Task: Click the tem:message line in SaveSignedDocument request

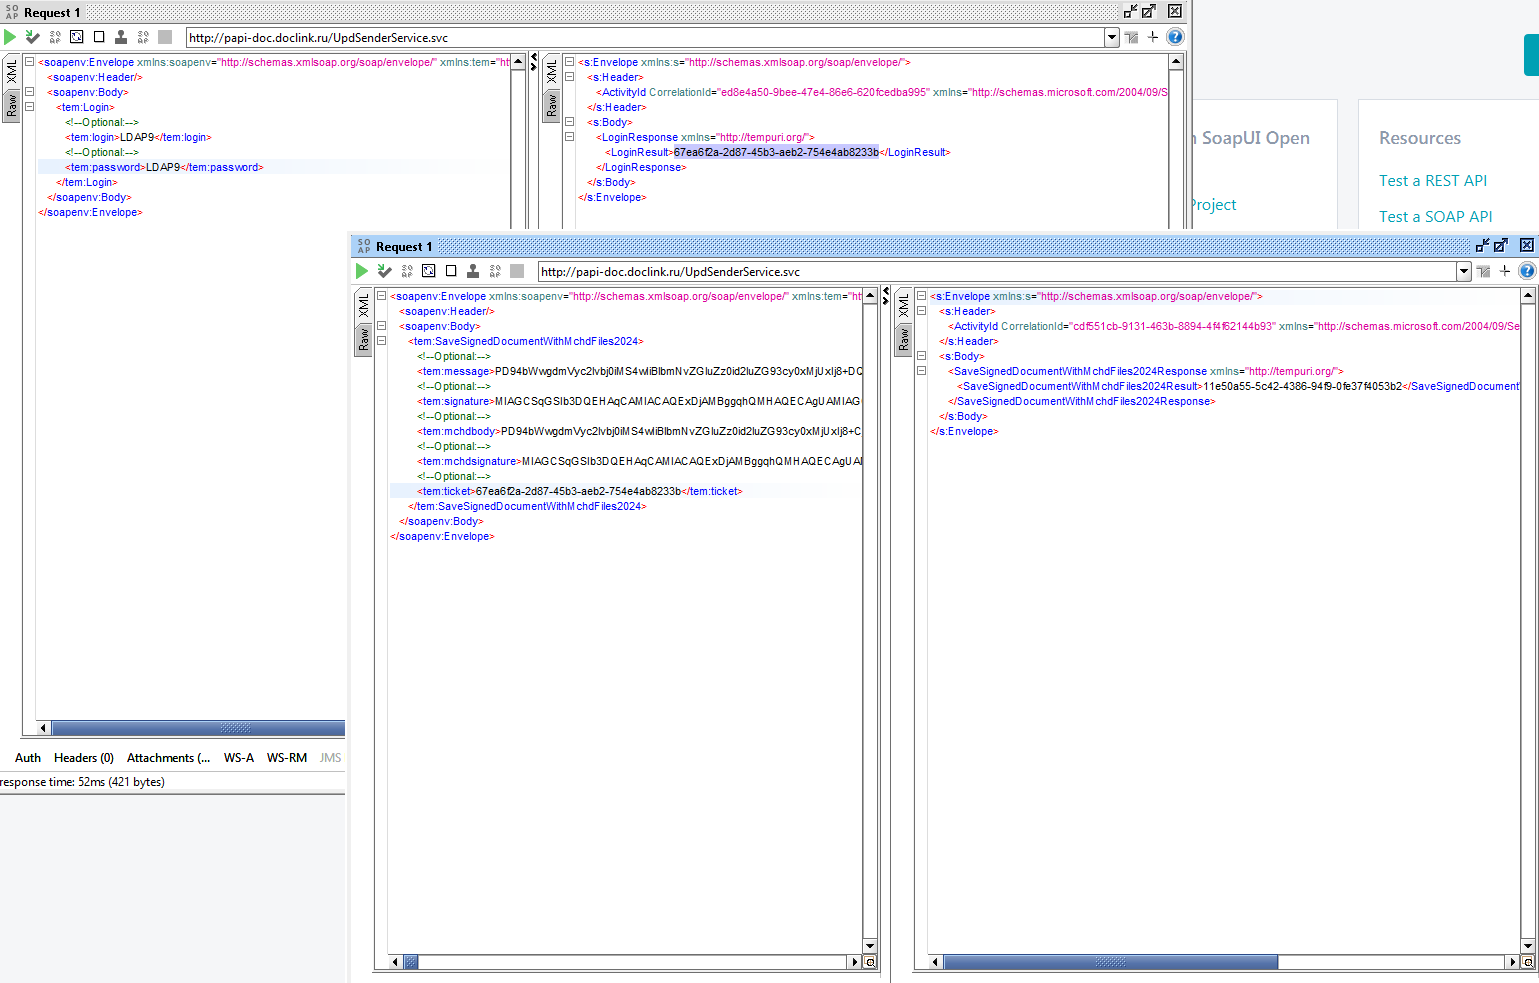Action: [x=640, y=371]
